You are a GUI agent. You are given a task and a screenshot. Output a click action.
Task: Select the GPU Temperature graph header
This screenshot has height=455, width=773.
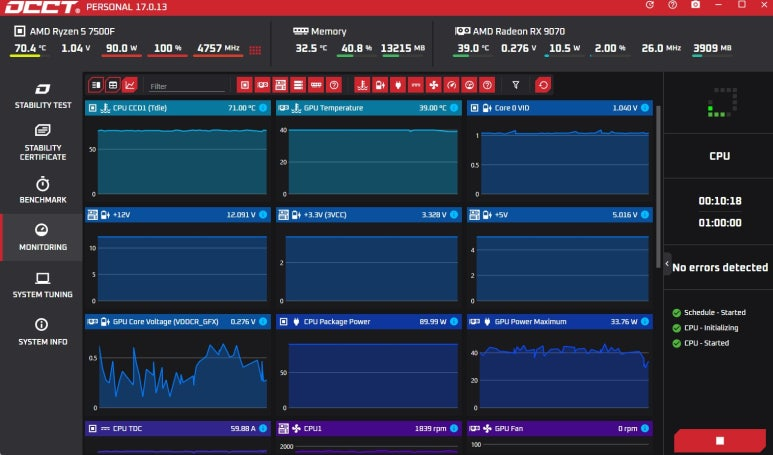(x=369, y=108)
